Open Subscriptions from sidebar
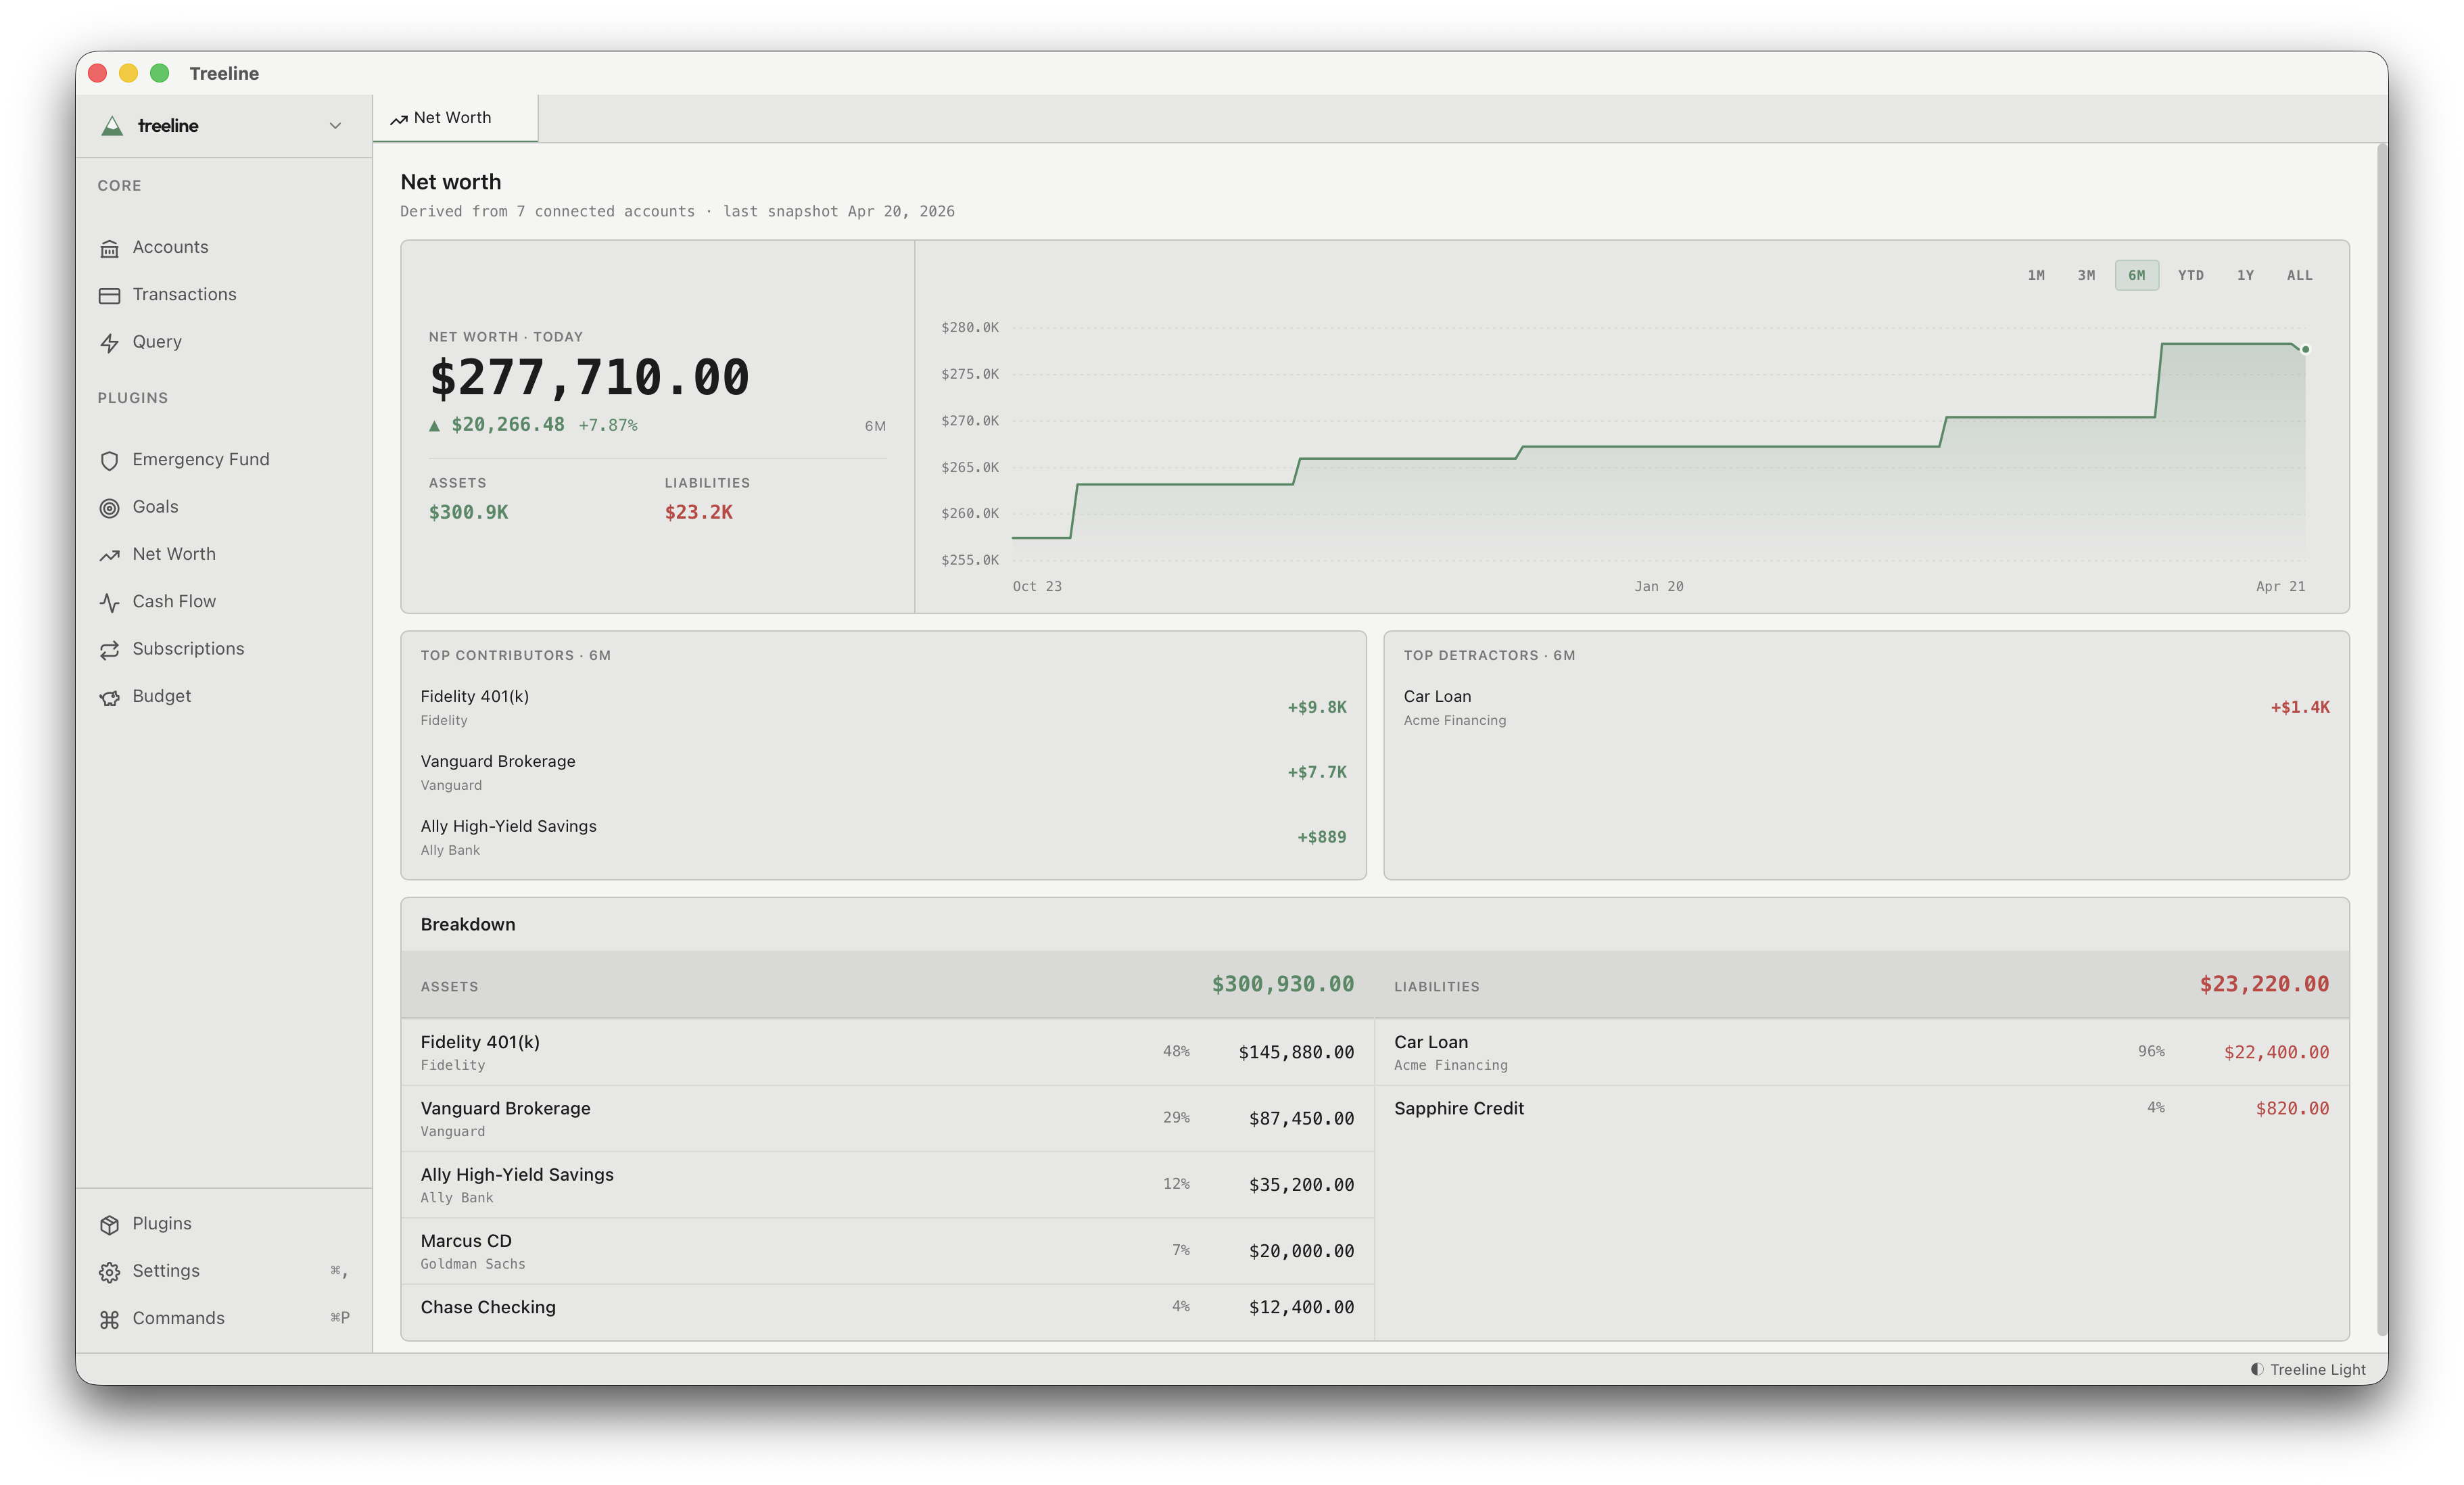Viewport: 2464px width, 1485px height. coord(188,649)
